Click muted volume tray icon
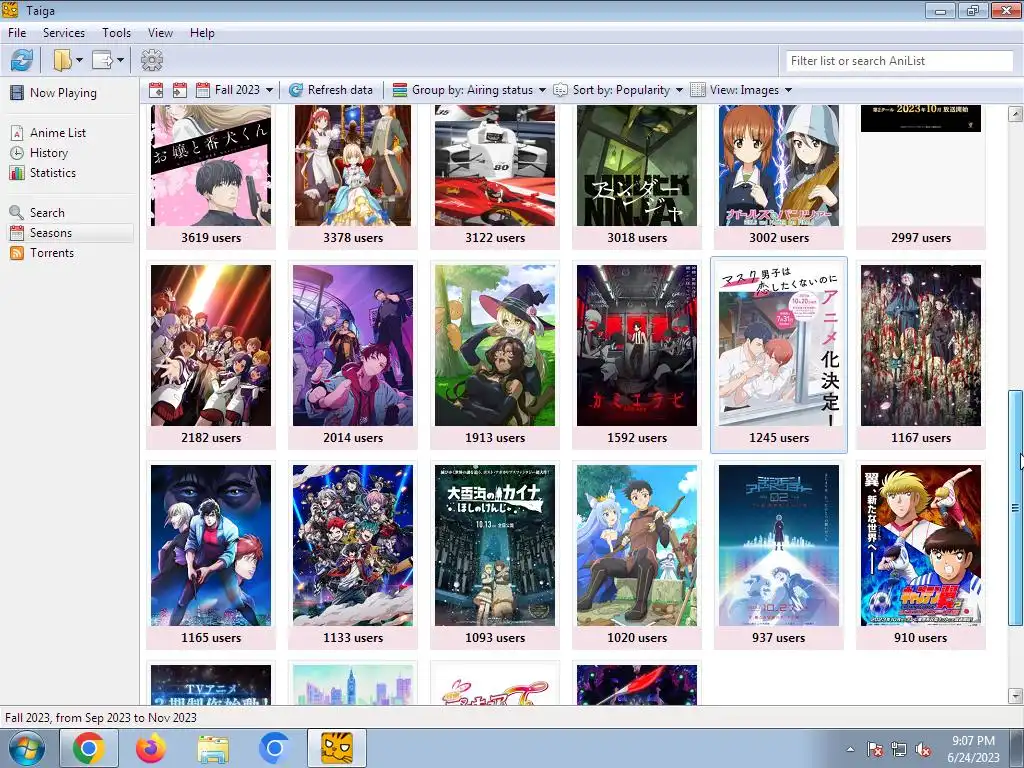1024x768 pixels. pyautogui.click(x=923, y=750)
